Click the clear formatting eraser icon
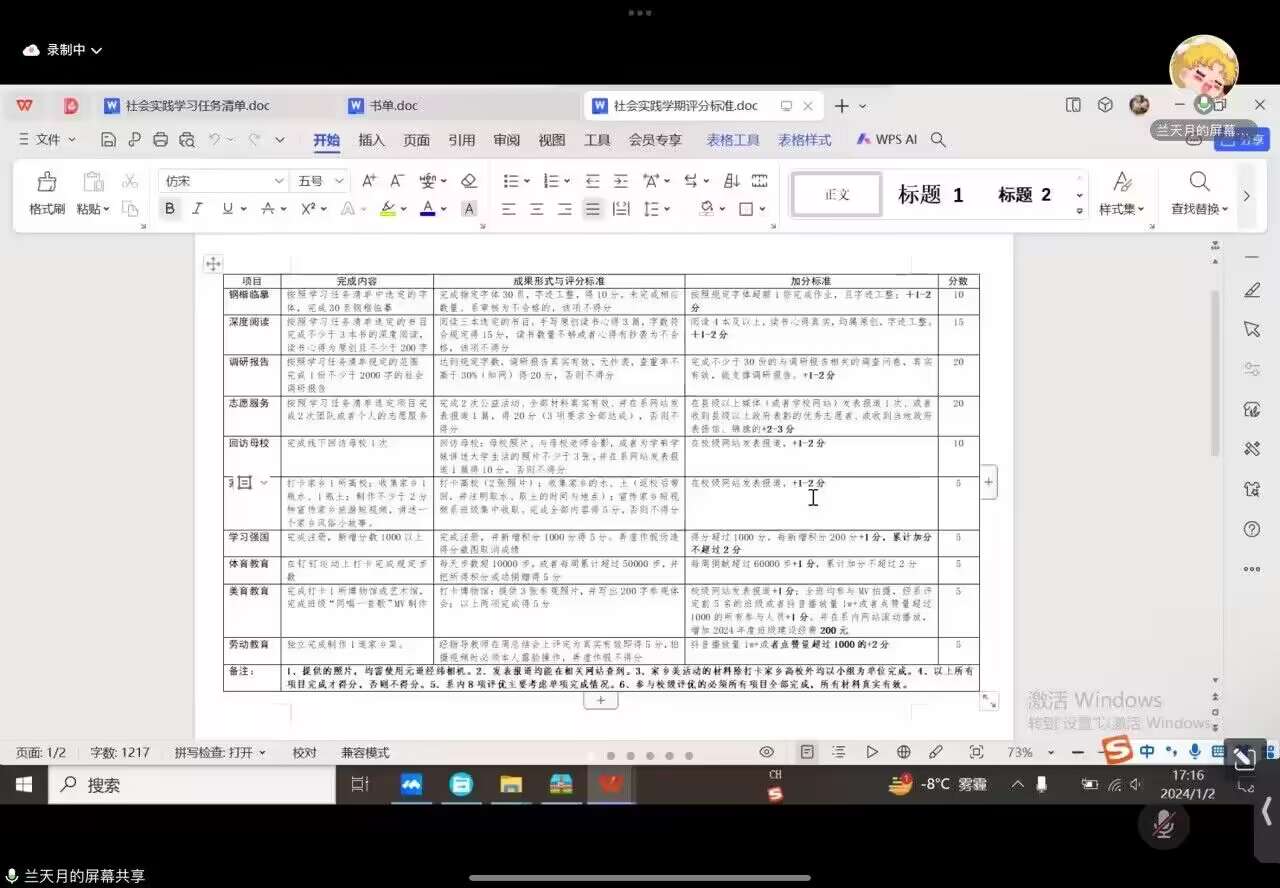Image resolution: width=1280 pixels, height=888 pixels. pos(468,181)
